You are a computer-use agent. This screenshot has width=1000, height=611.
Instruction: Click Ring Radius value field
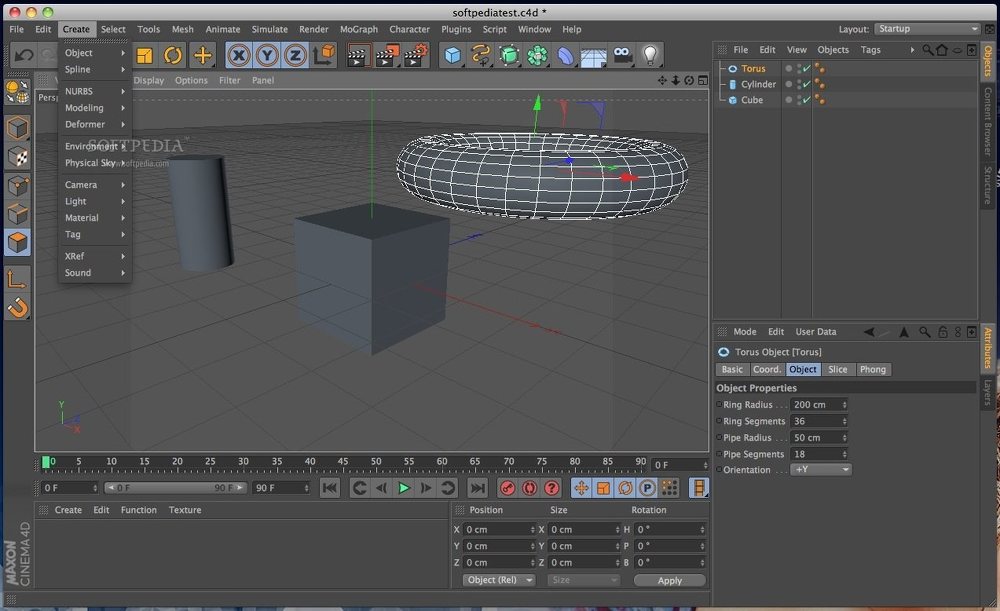(818, 404)
